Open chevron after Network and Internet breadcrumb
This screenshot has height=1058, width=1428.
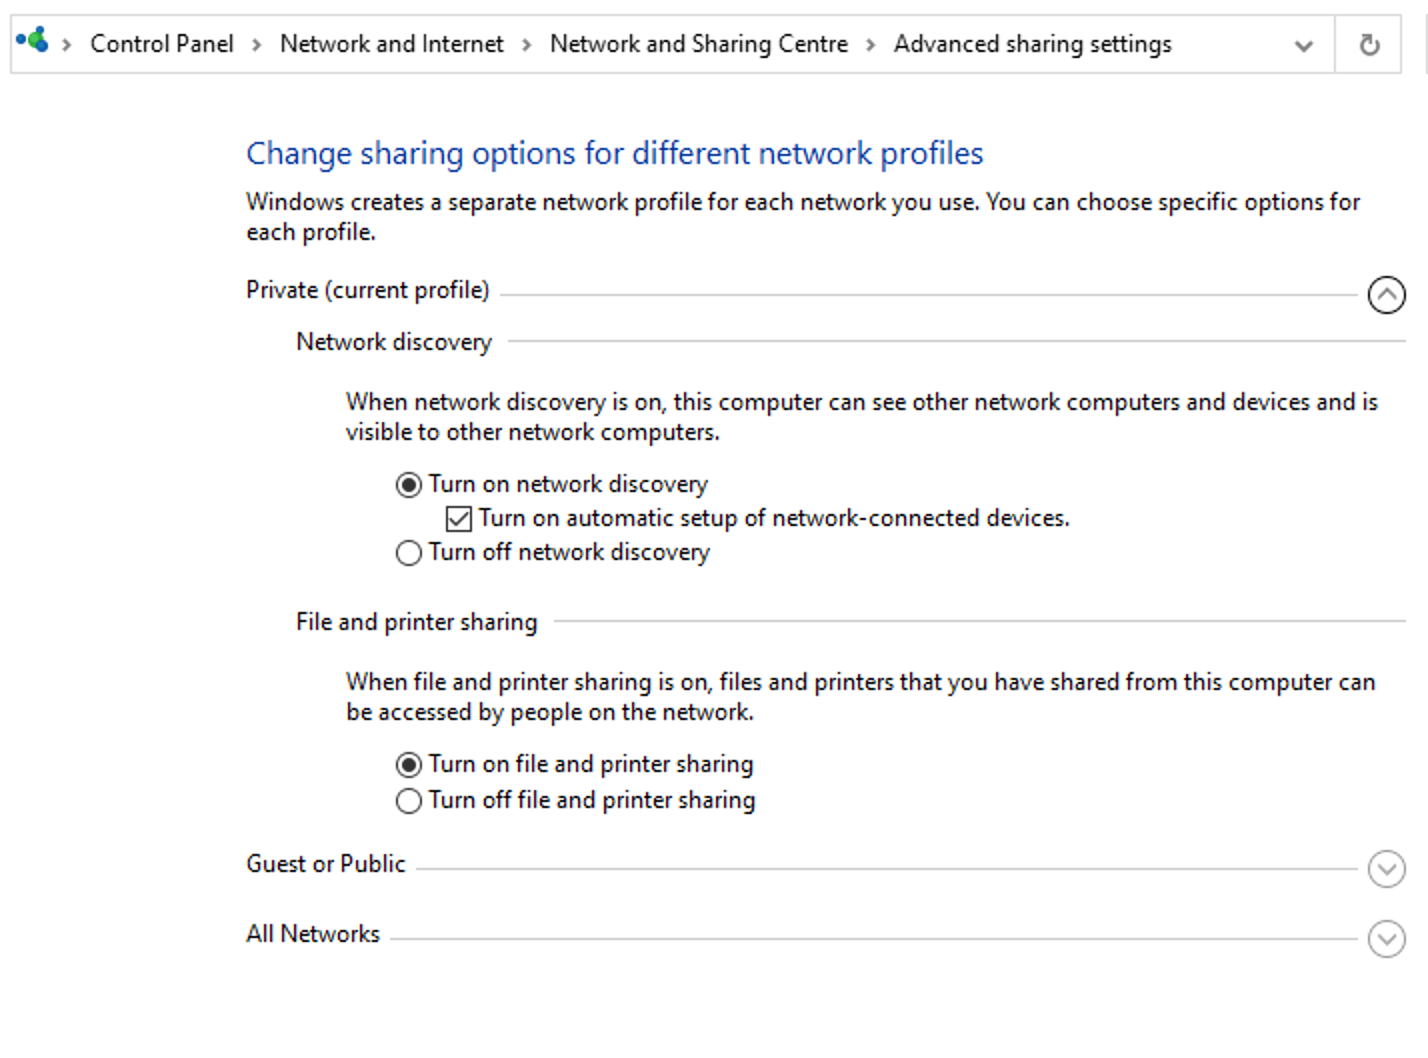527,45
